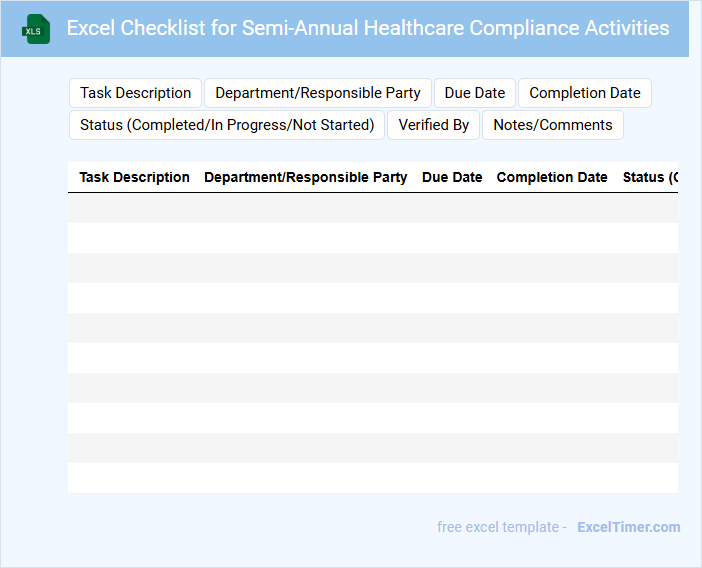Screen dimensions: 702x568
Task: Click the Task Description column header
Action: (x=135, y=177)
